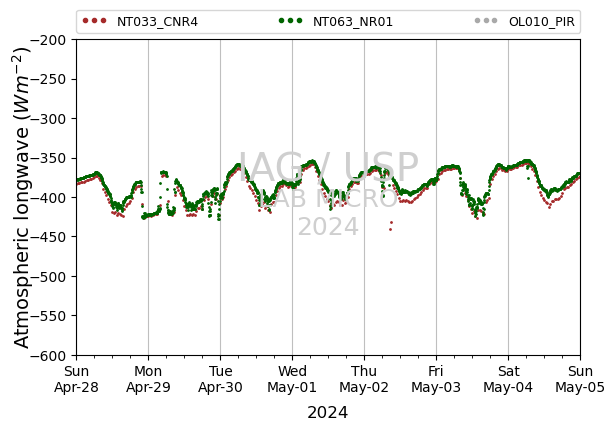Click the Tue Apr-30 x-axis label
Image resolution: width=615 pixels, height=431 pixels.
click(220, 379)
